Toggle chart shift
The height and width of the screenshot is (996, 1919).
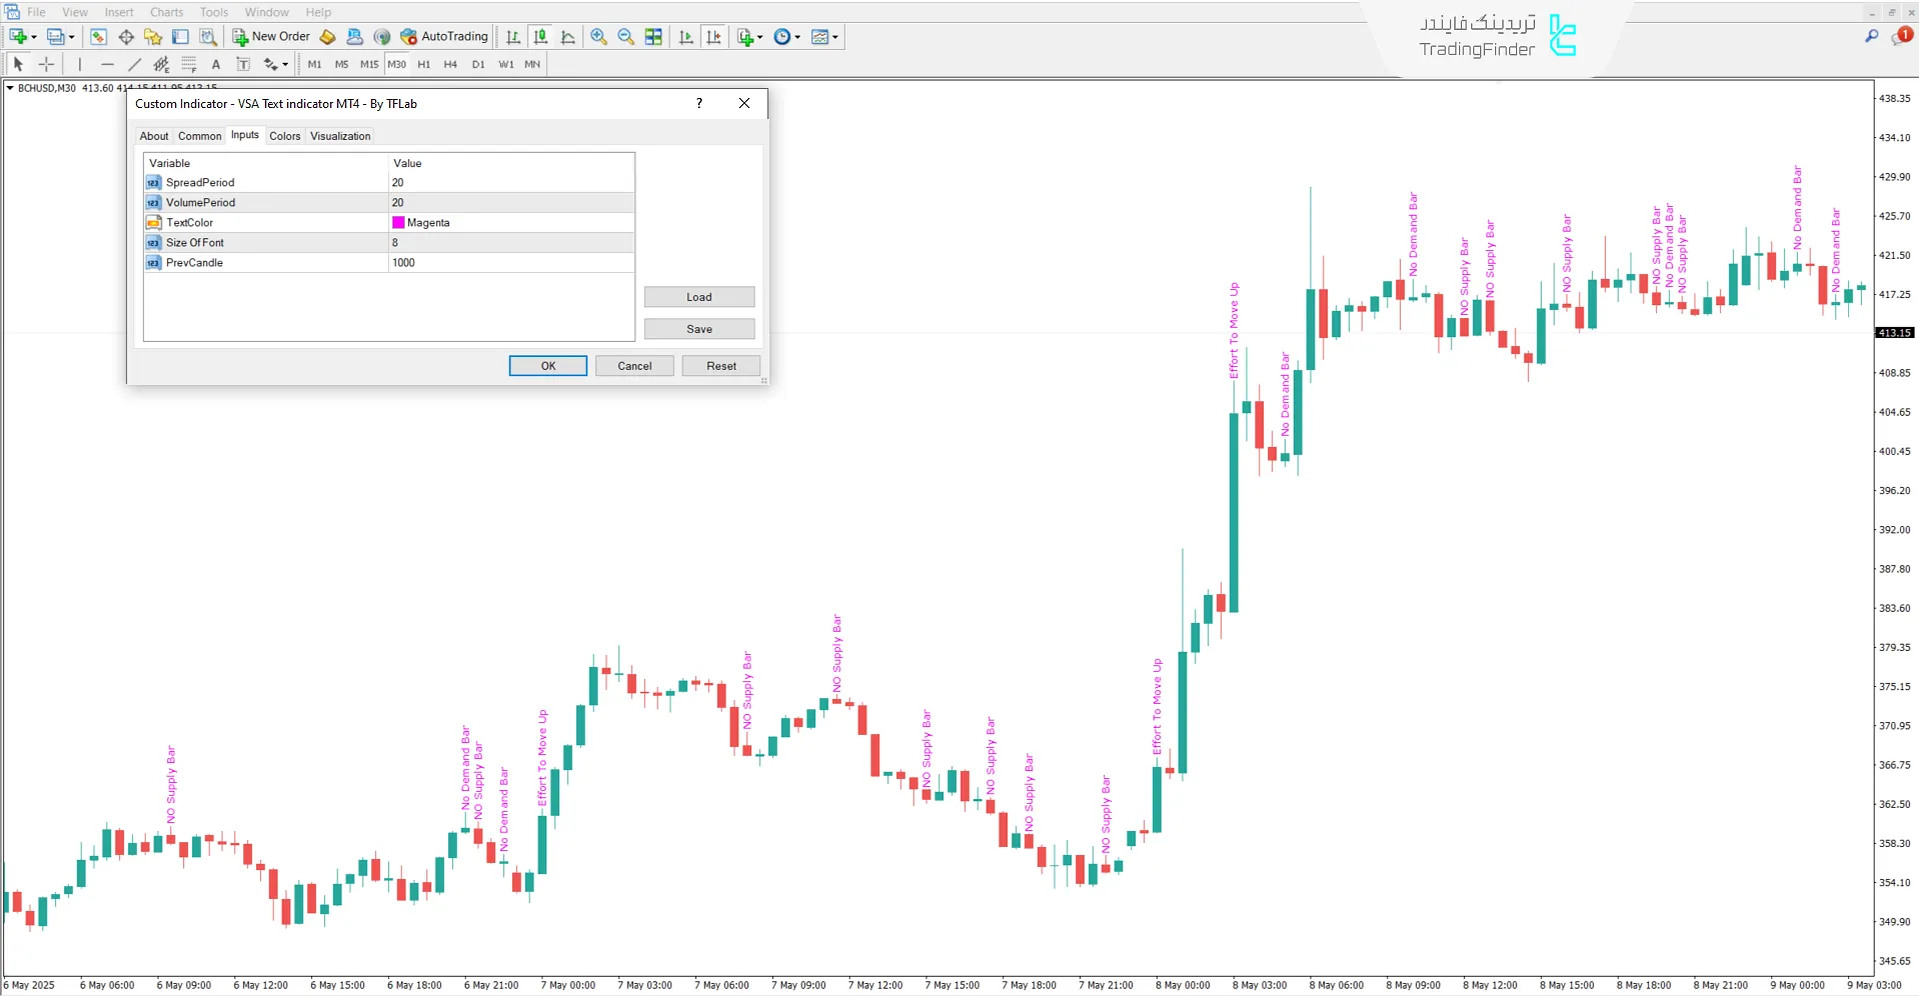[x=714, y=37]
